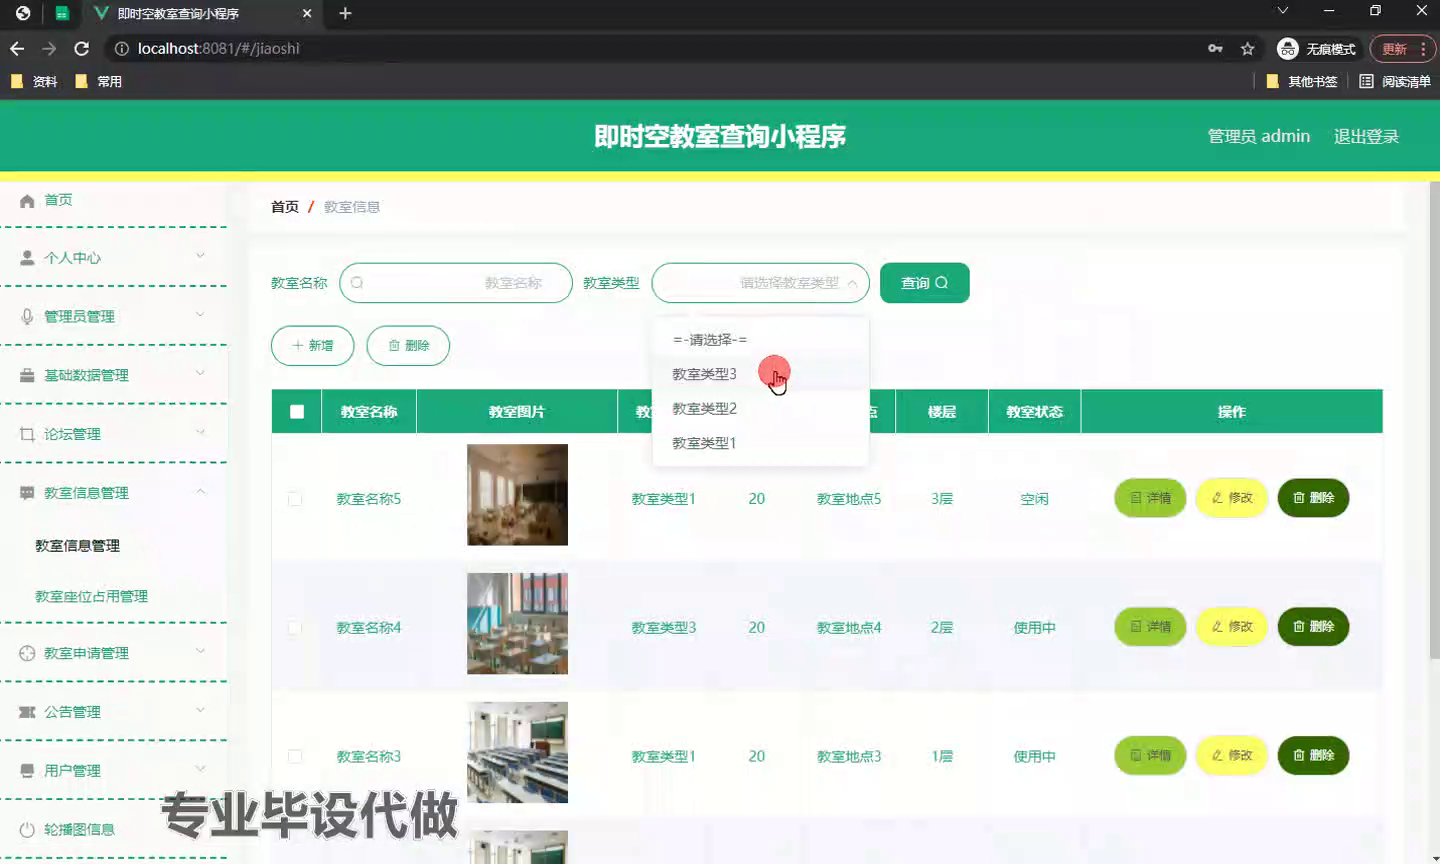Click the browser 更新 update button

(x=1402, y=48)
